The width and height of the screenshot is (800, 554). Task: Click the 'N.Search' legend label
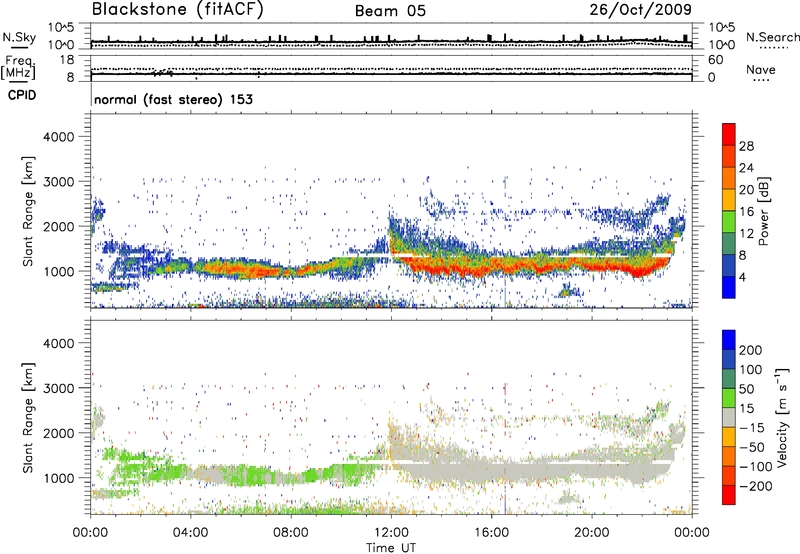tap(772, 37)
